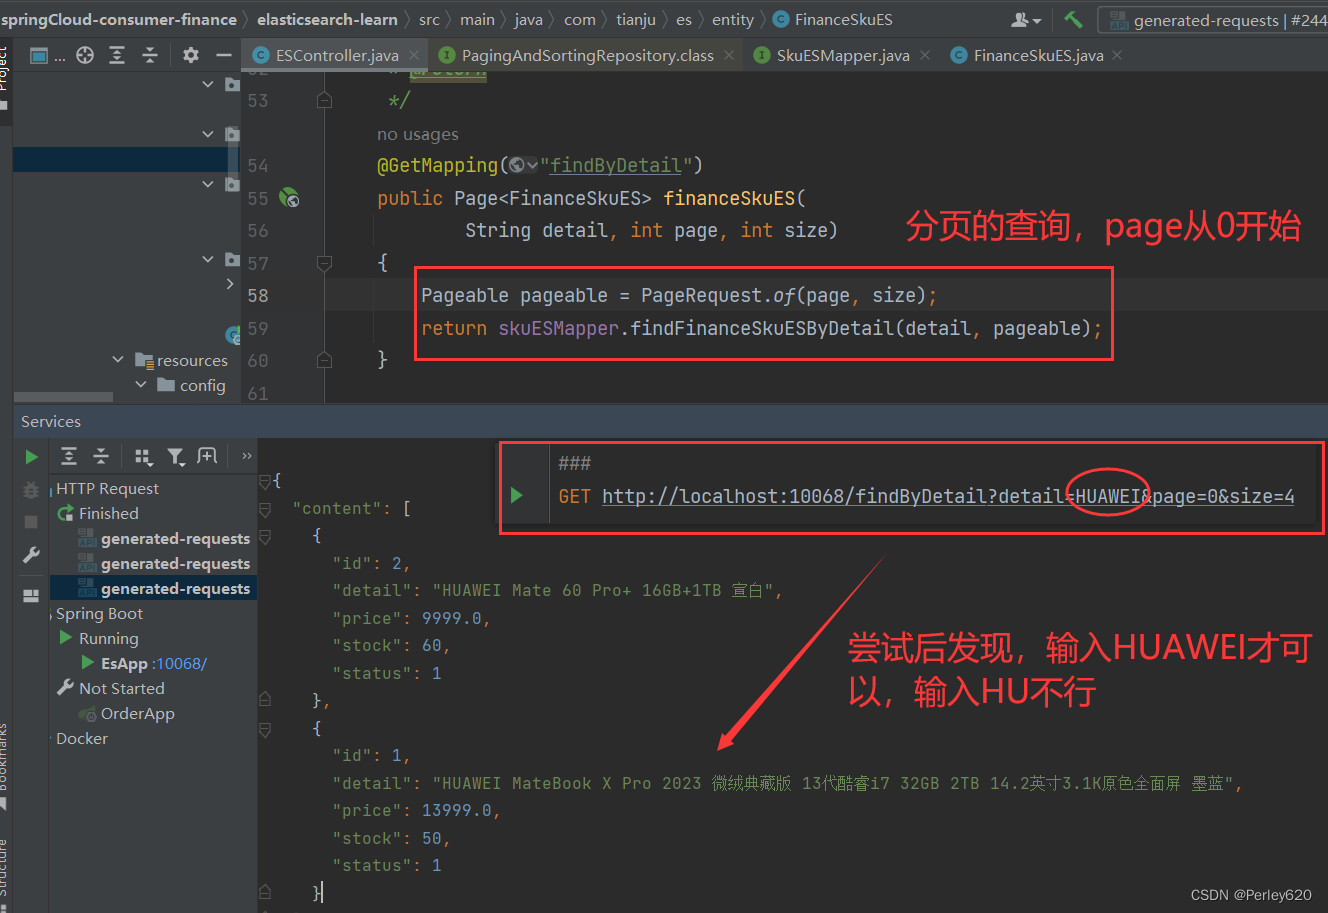Select the Running node in Services
Image resolution: width=1328 pixels, height=913 pixels.
click(109, 638)
